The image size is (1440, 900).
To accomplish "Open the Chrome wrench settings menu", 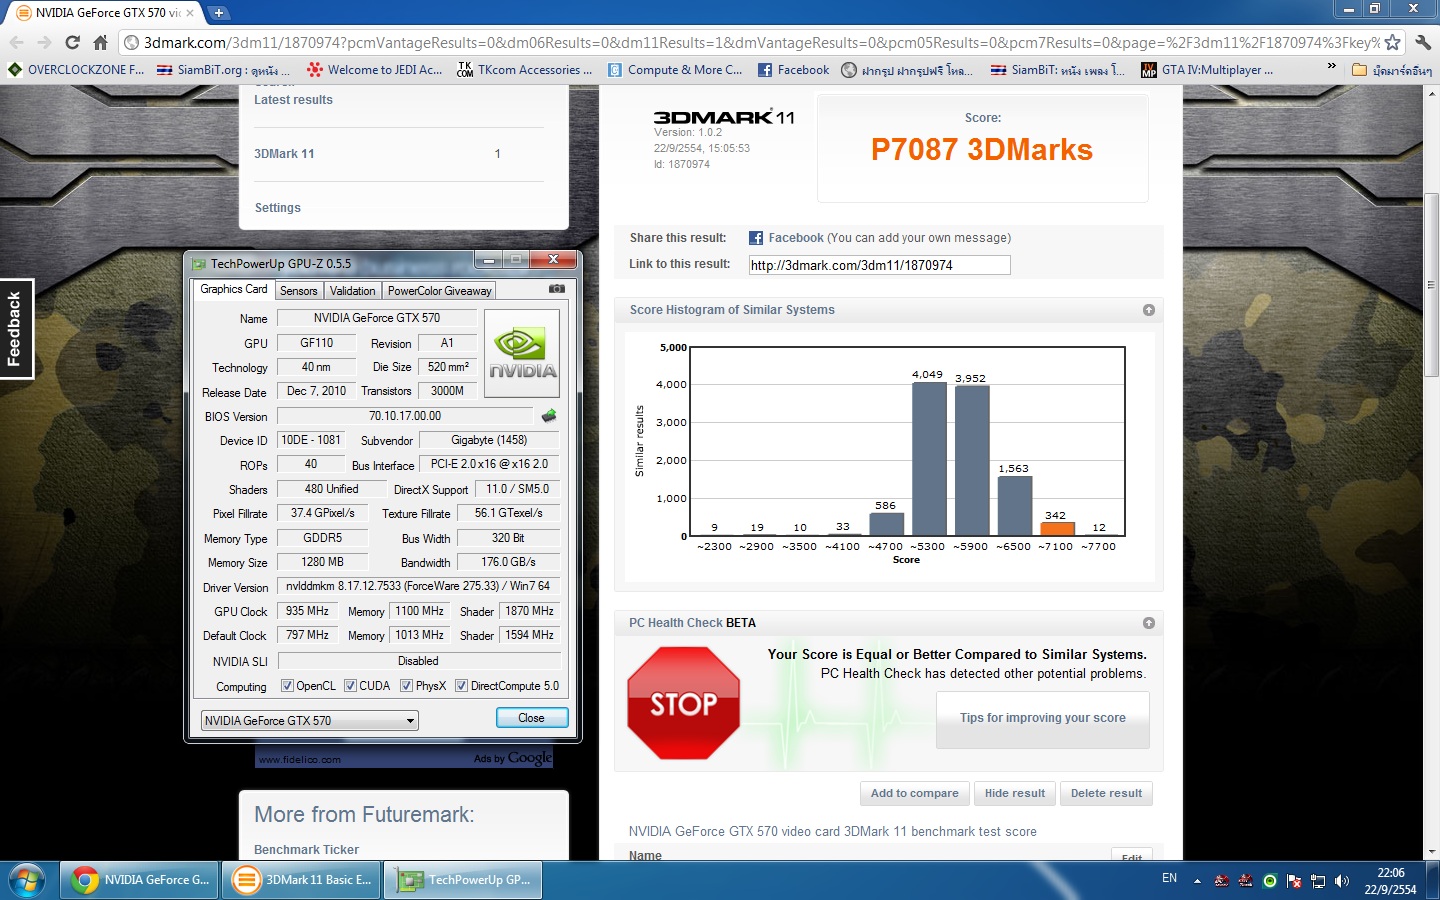I will pos(1423,42).
